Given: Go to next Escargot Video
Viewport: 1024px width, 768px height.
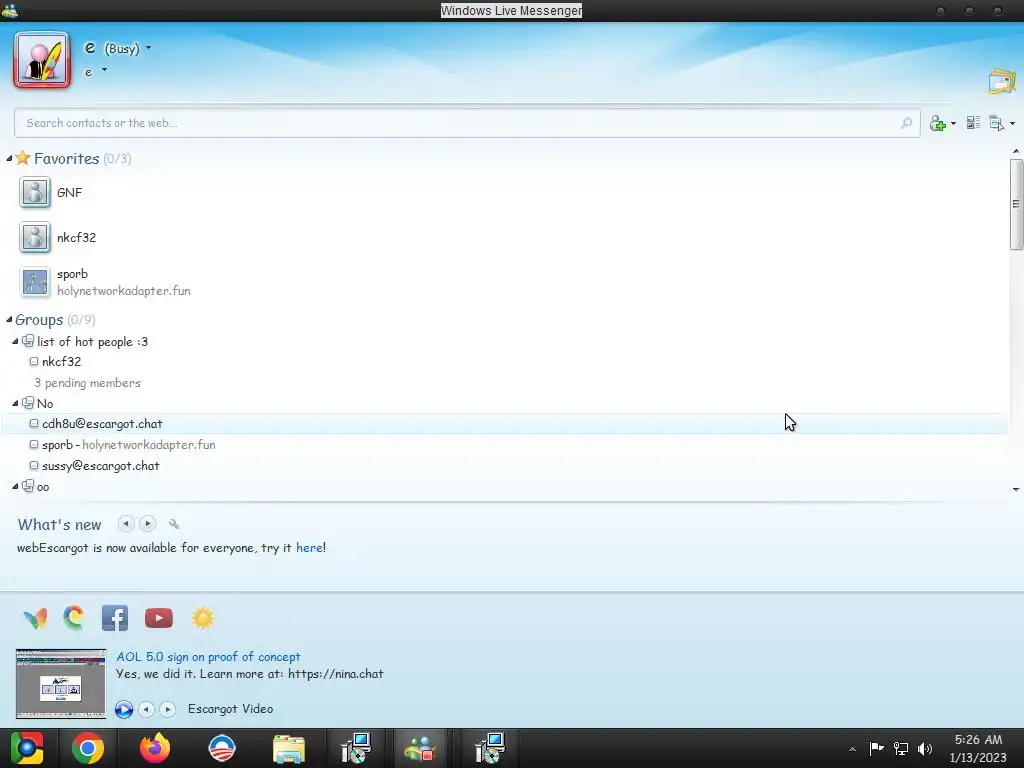Looking at the screenshot, I should coord(168,709).
